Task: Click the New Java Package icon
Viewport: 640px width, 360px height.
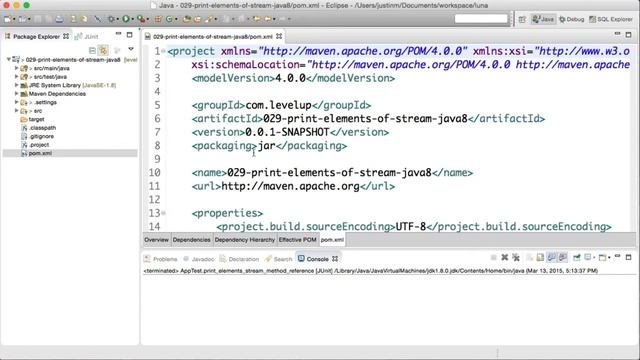Action: tap(158, 19)
